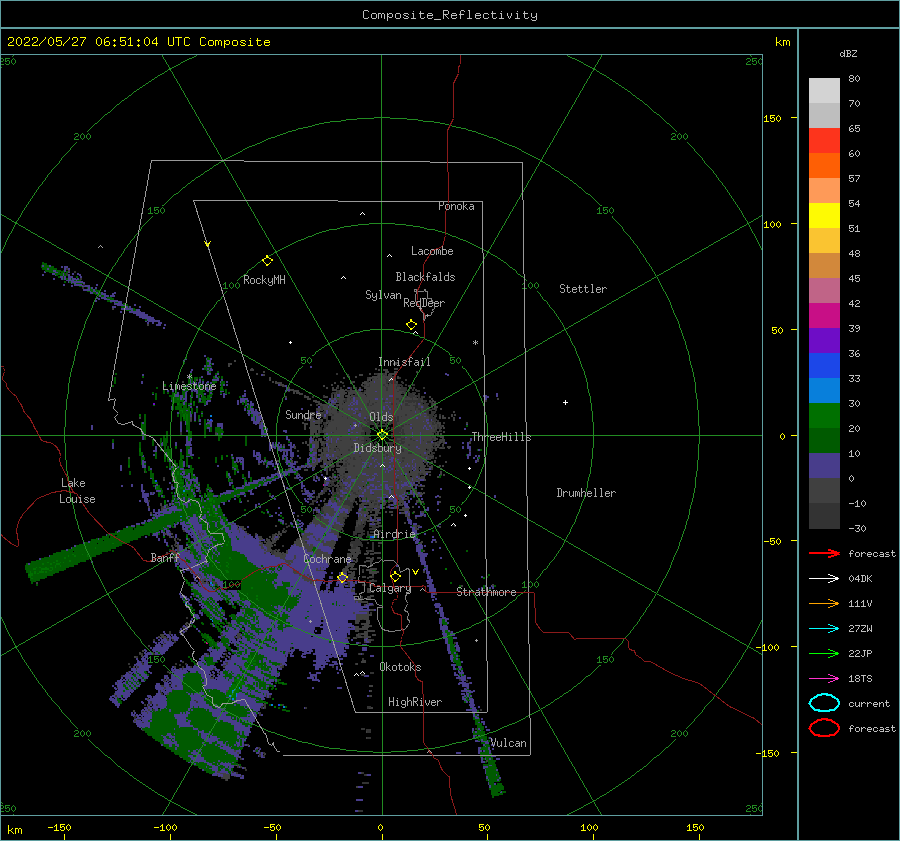This screenshot has width=900, height=841.
Task: Click the Limestone label
Action: [189, 386]
